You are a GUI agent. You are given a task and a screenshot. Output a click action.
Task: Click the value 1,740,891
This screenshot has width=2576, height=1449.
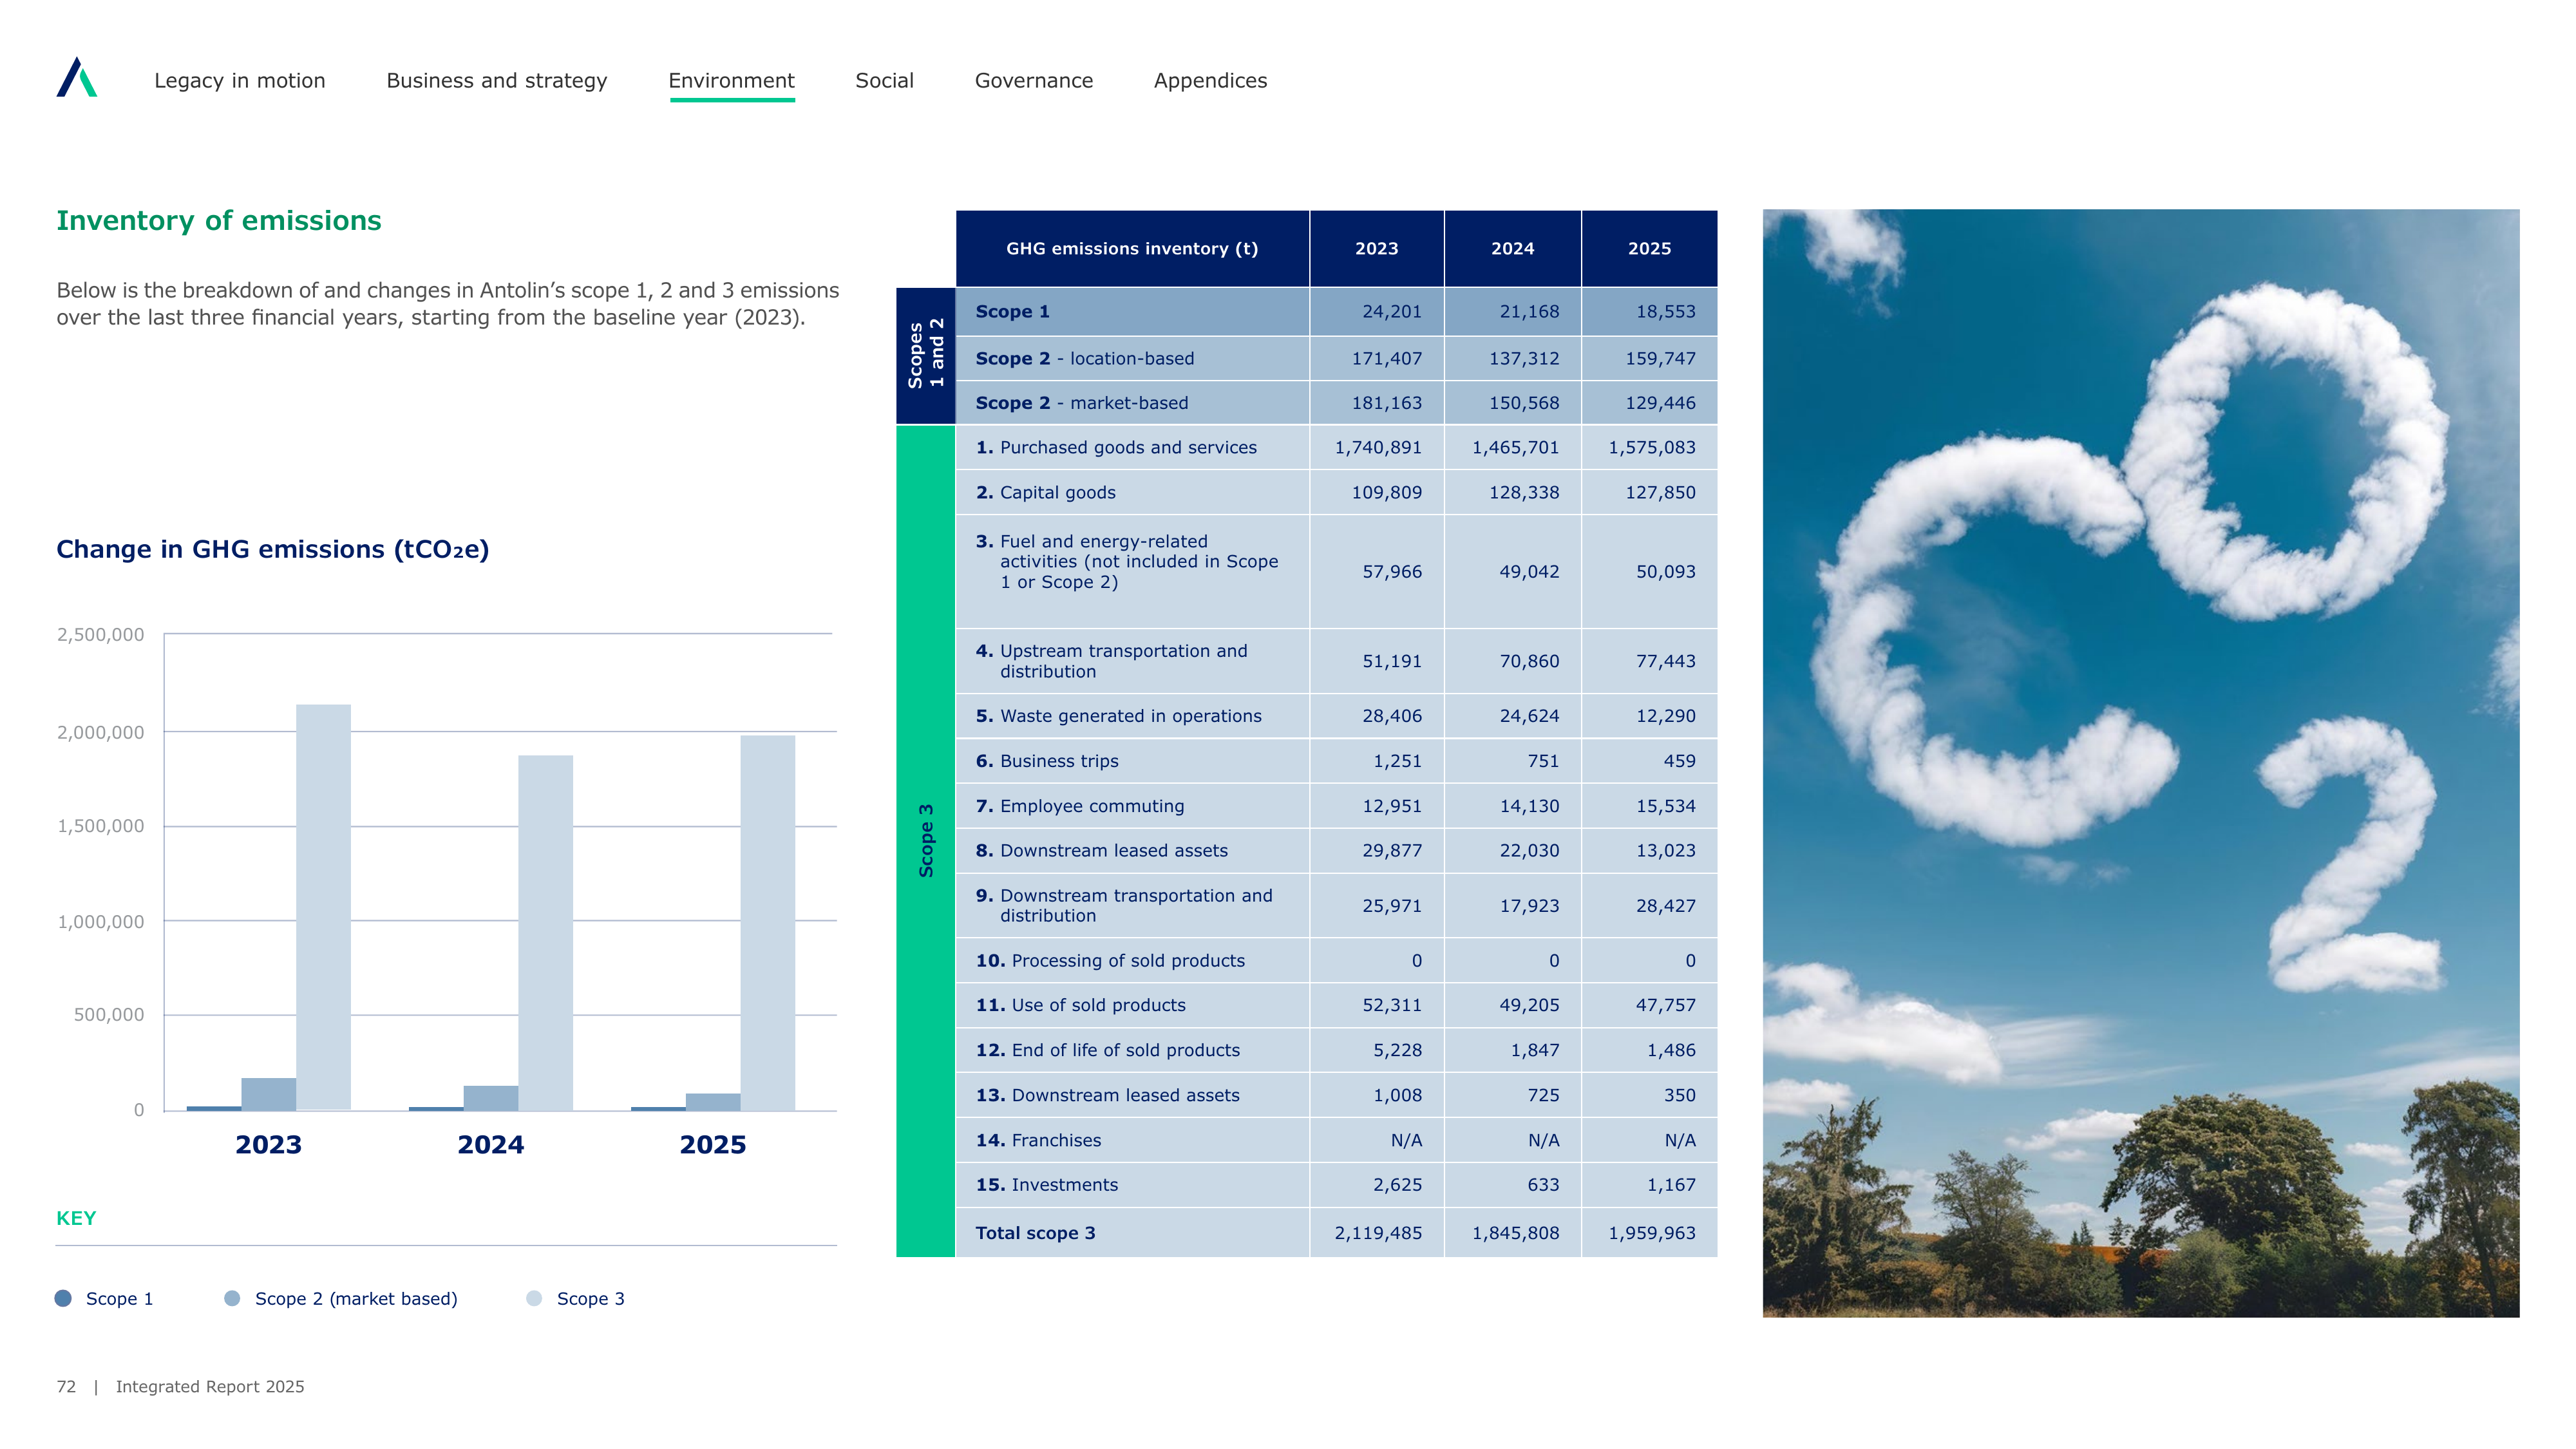(1378, 448)
